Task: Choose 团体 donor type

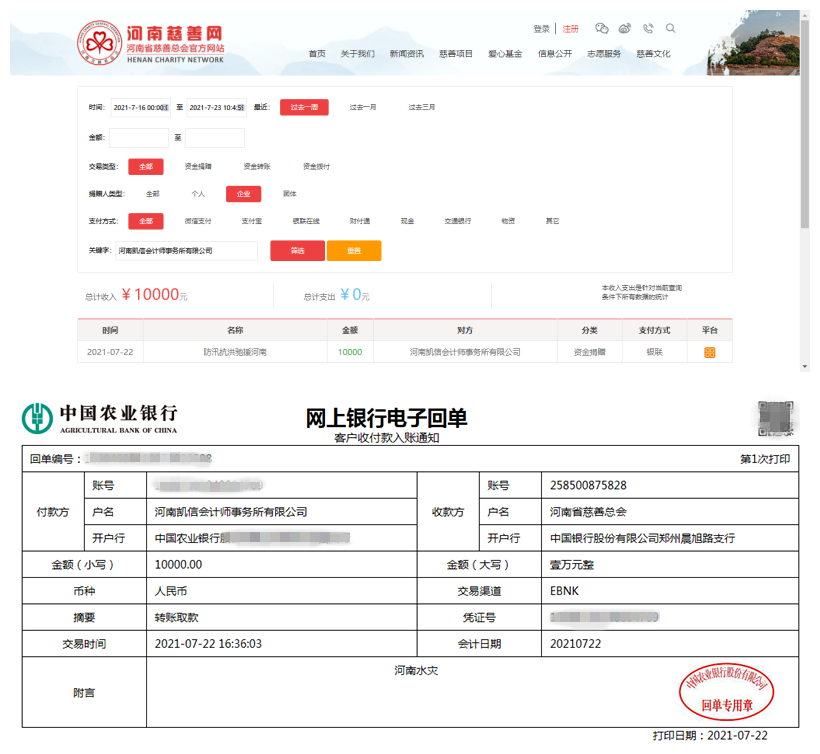Action: (290, 194)
